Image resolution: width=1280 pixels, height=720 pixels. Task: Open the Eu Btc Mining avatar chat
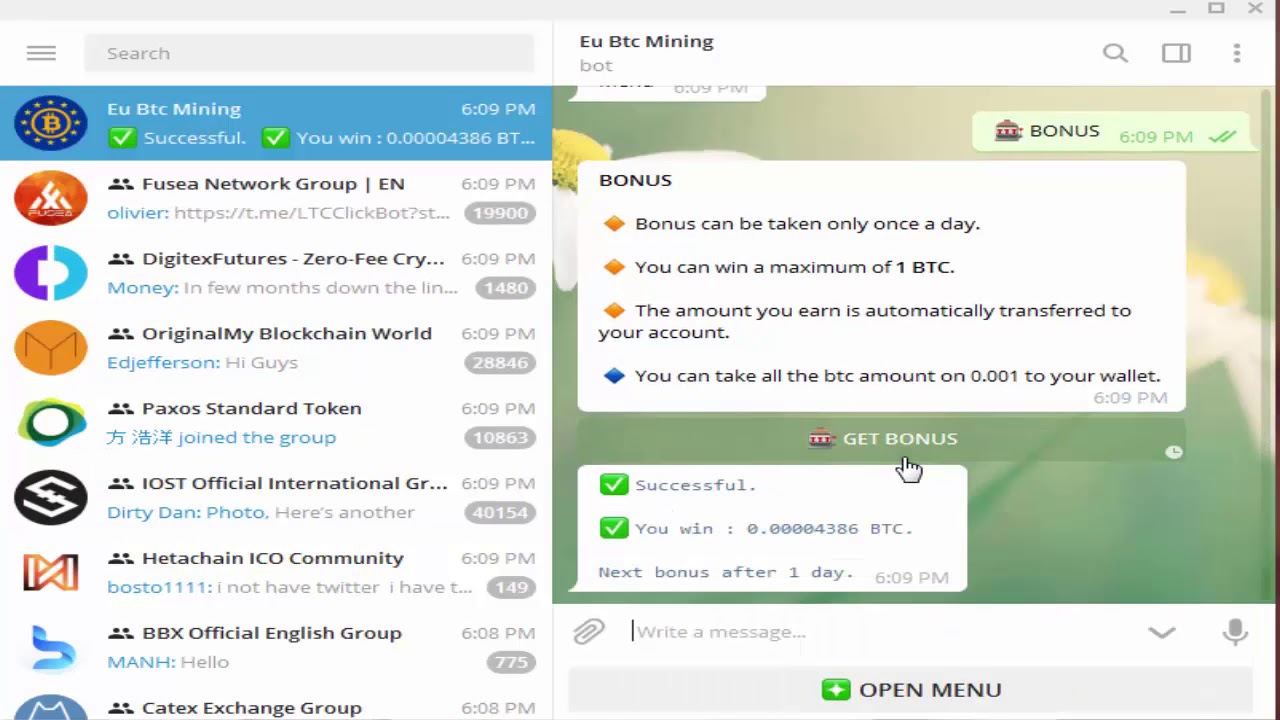point(51,123)
